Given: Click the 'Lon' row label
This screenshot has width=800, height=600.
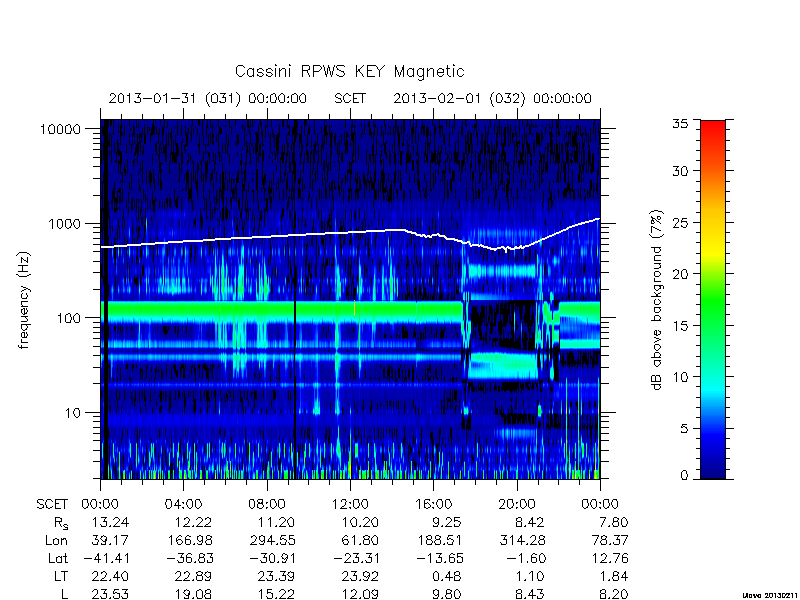Looking at the screenshot, I should (x=57, y=540).
